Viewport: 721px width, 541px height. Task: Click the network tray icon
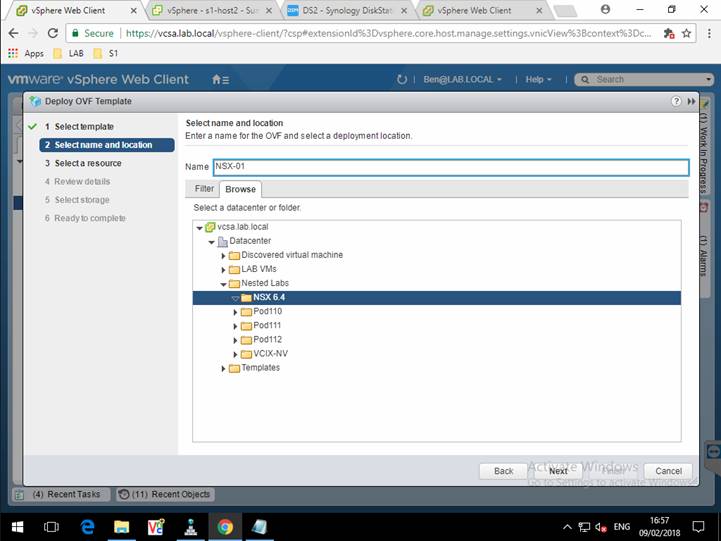[584, 527]
